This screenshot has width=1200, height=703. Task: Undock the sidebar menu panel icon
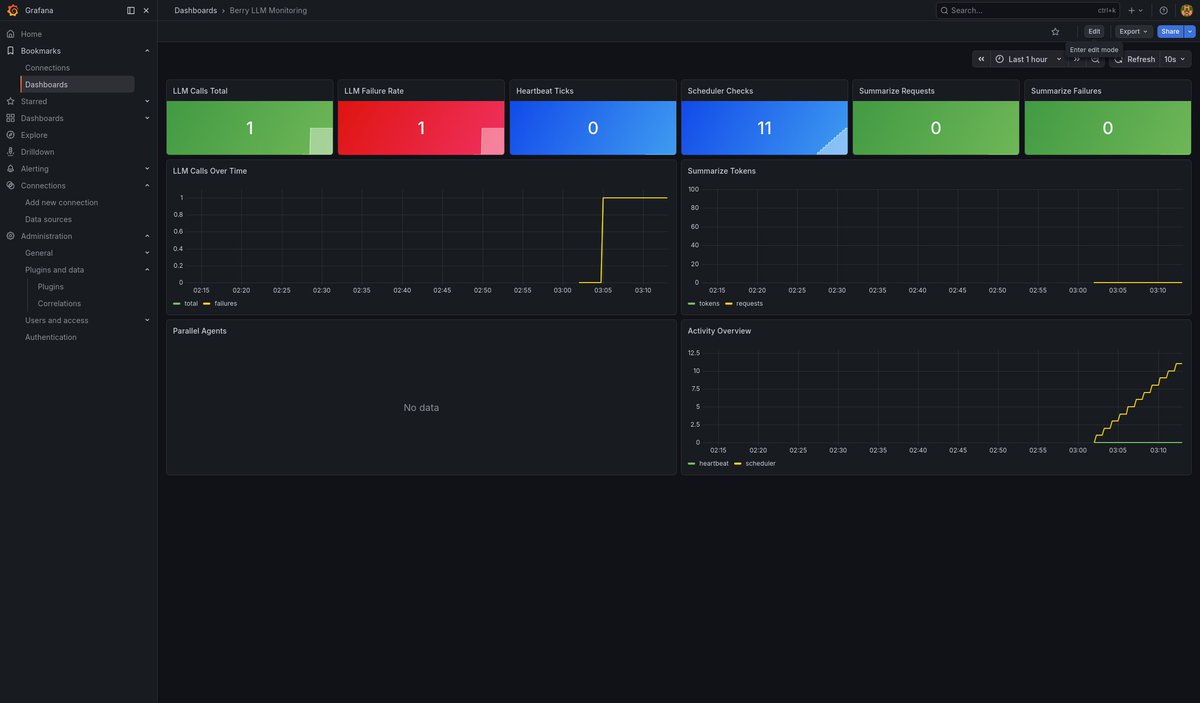tap(131, 10)
